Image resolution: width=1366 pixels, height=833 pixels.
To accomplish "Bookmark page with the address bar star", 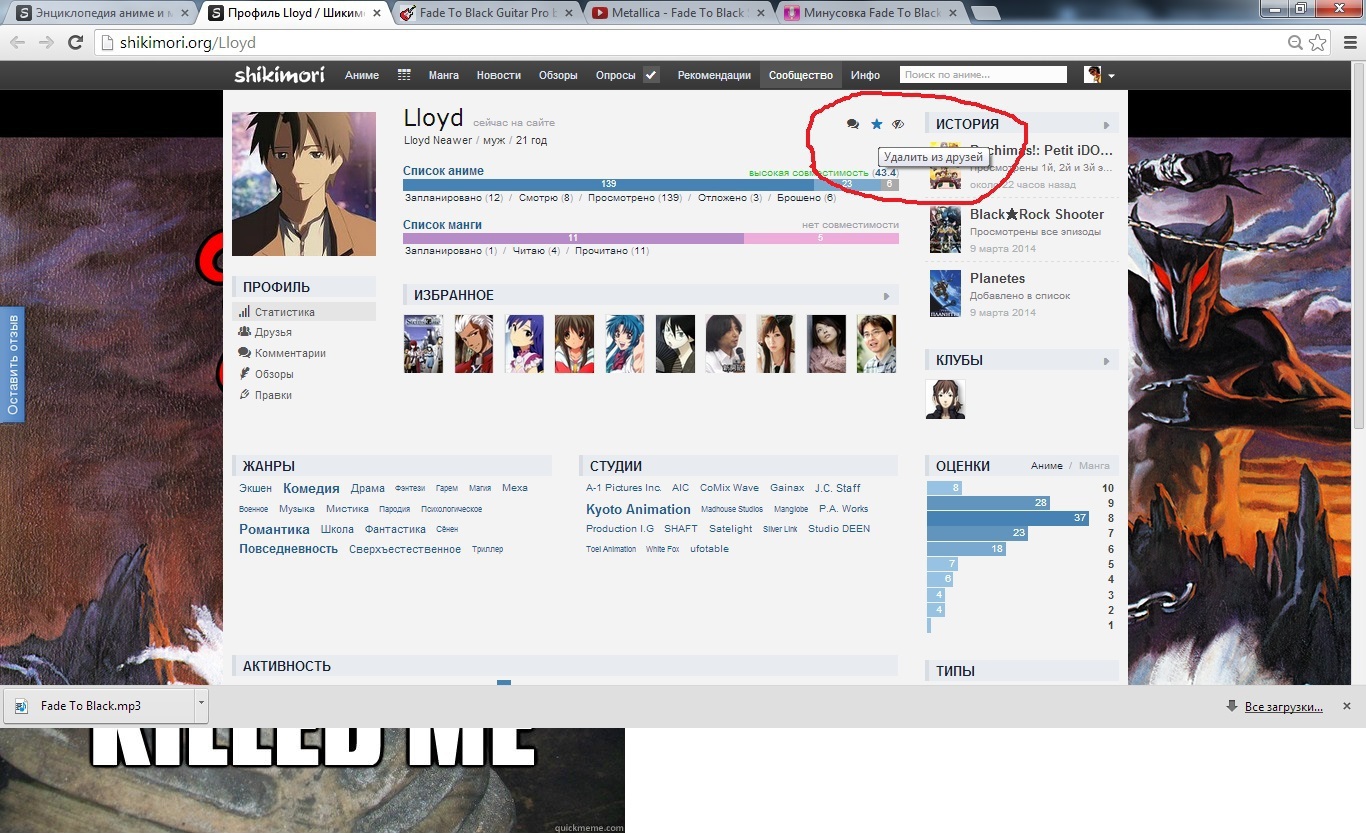I will 1318,42.
